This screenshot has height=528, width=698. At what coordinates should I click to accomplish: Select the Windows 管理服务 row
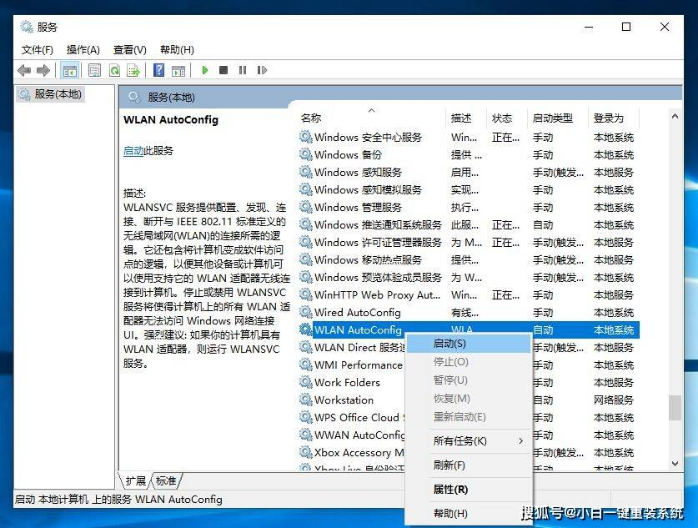pyautogui.click(x=469, y=207)
